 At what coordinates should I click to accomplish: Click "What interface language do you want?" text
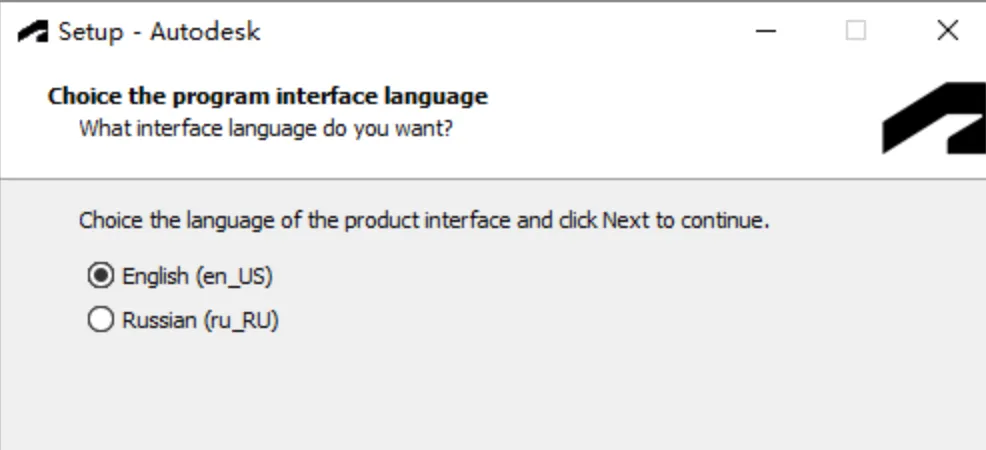point(266,128)
